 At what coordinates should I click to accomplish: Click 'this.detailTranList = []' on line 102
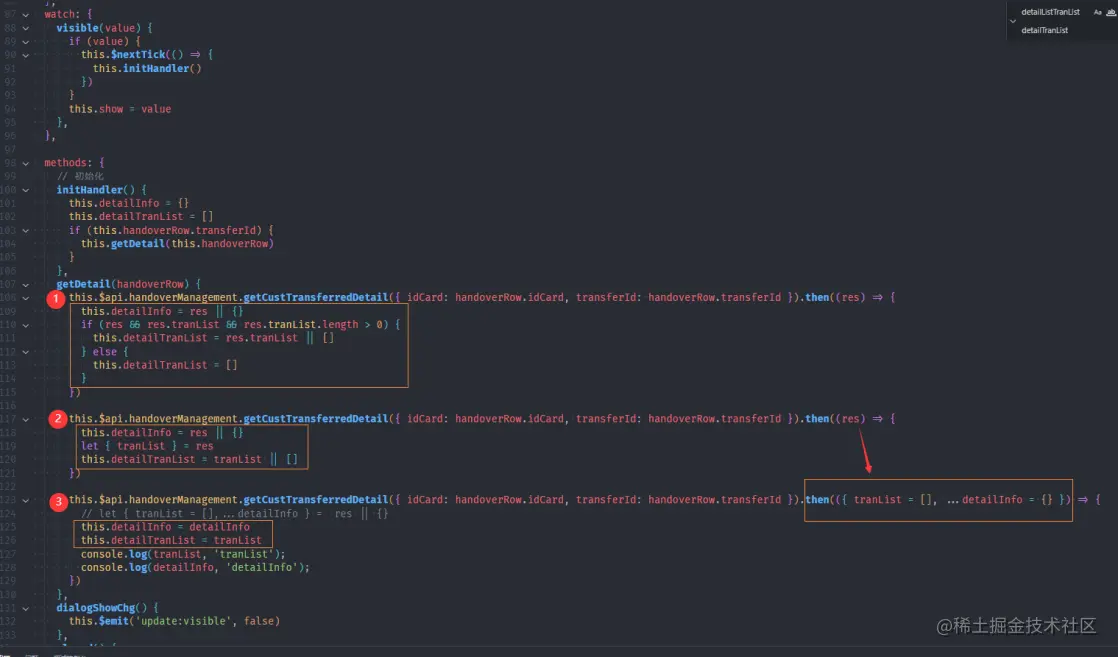[x=140, y=216]
